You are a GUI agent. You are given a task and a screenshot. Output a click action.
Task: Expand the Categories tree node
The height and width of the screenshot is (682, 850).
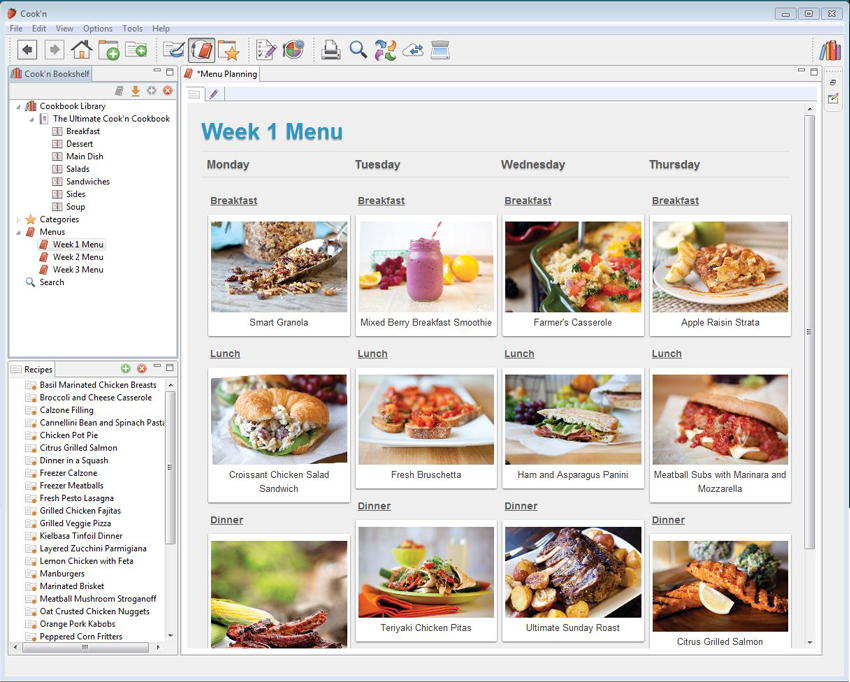coord(18,220)
